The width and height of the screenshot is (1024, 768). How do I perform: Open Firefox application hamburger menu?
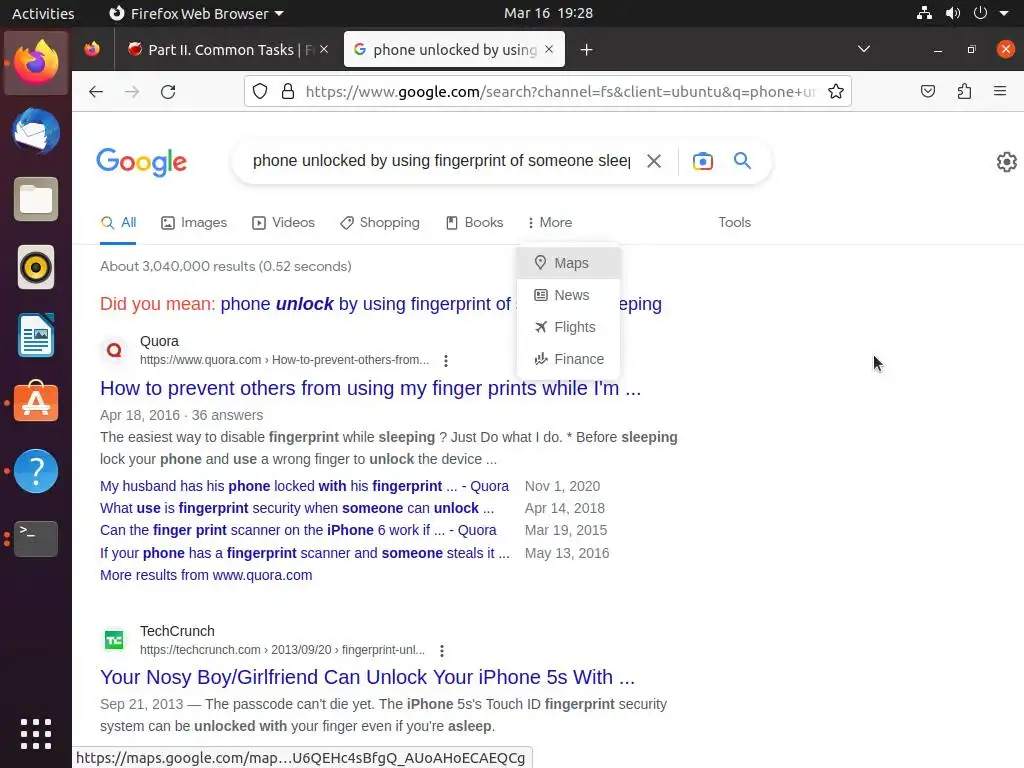[1000, 91]
